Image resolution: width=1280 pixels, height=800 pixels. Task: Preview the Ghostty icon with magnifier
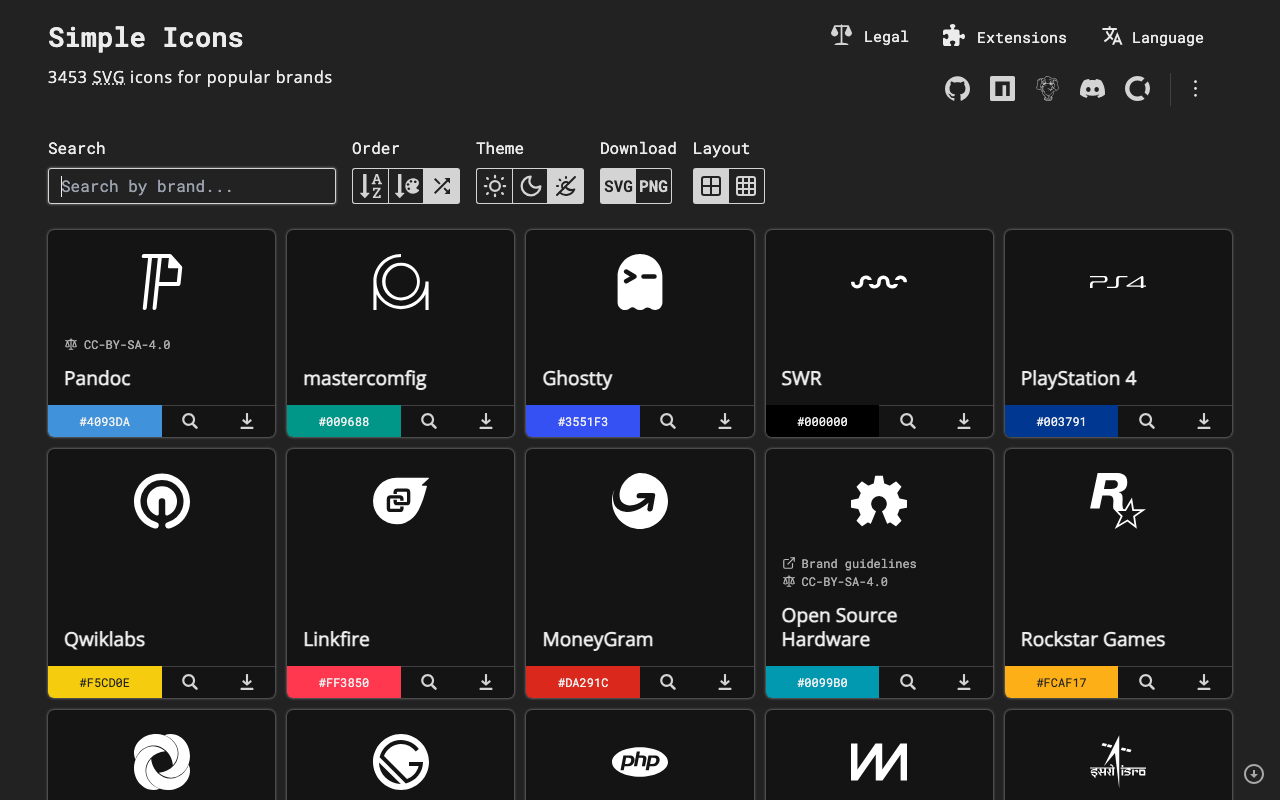pos(668,421)
